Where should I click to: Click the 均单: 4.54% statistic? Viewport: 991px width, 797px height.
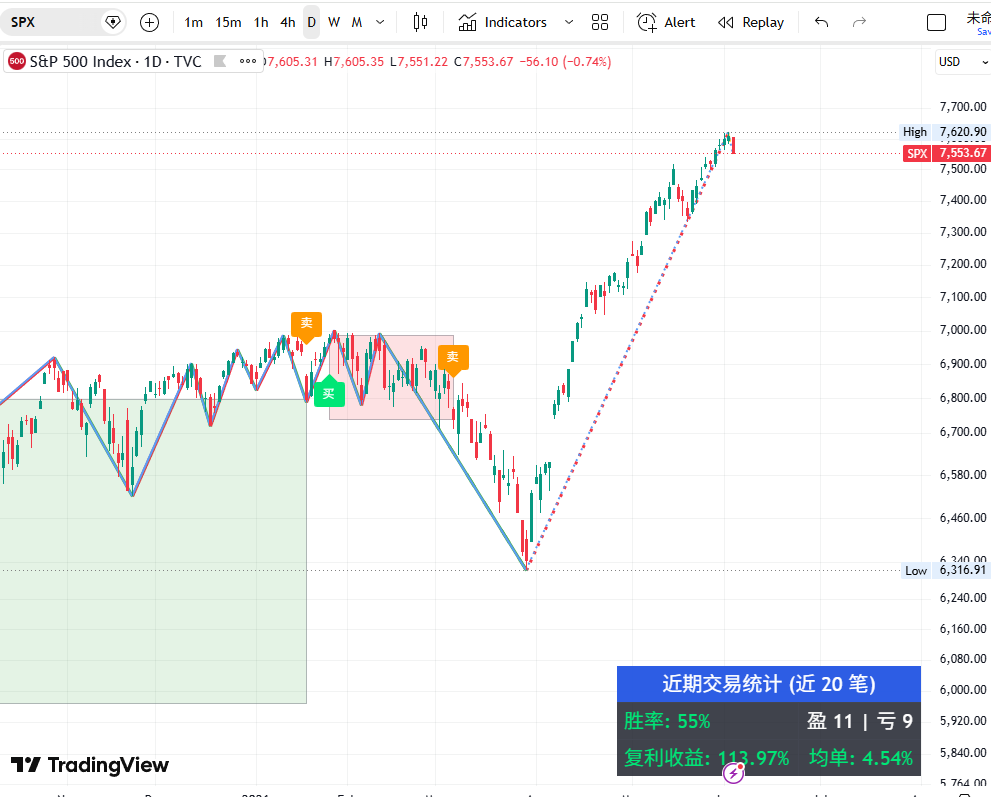coord(861,758)
